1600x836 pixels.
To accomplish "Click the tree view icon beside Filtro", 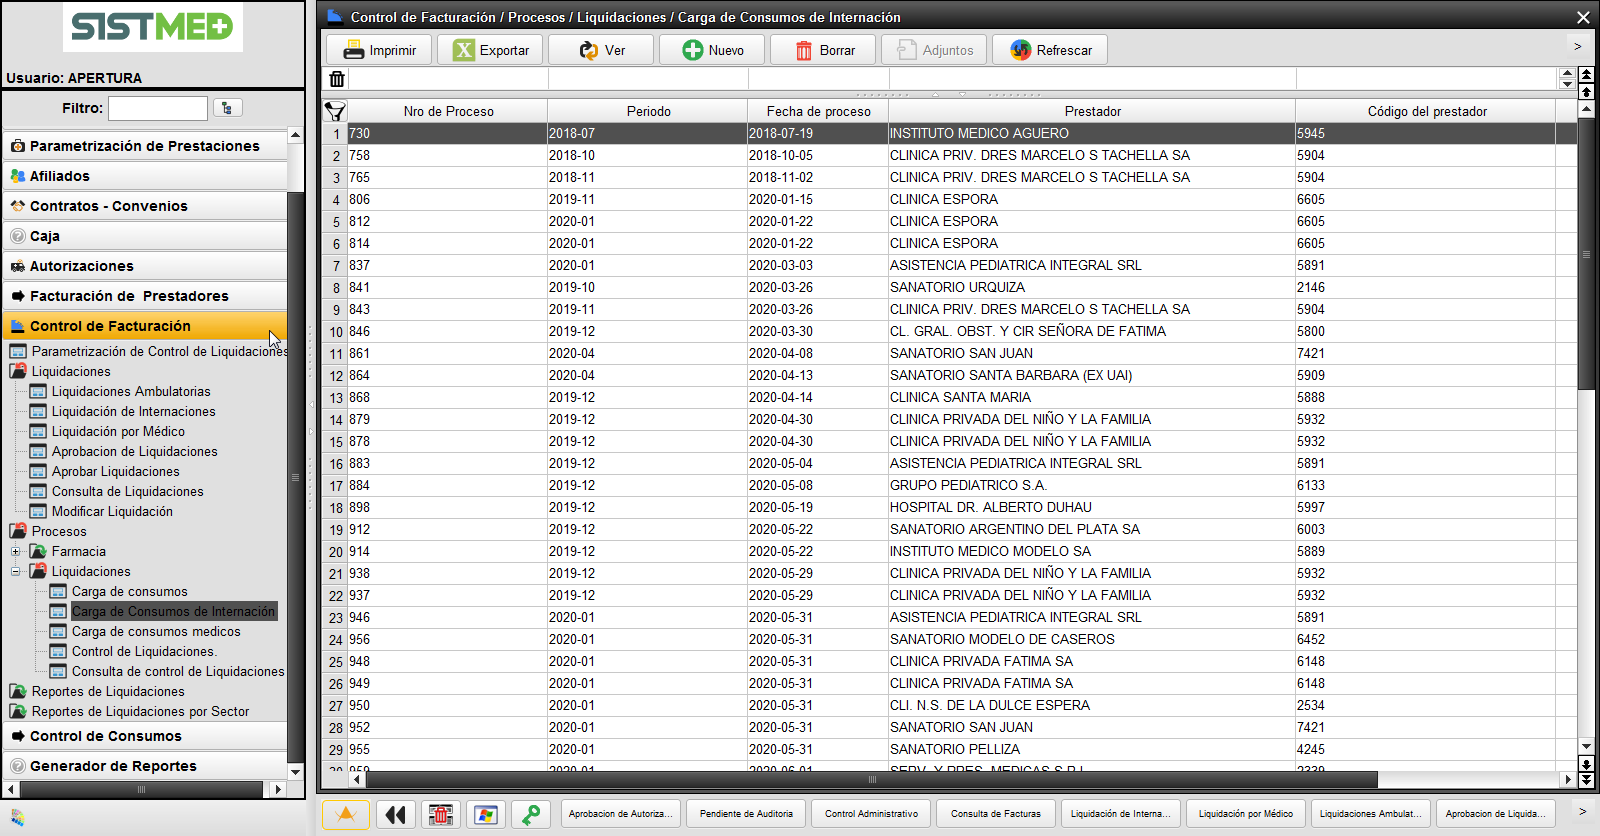I will [227, 108].
